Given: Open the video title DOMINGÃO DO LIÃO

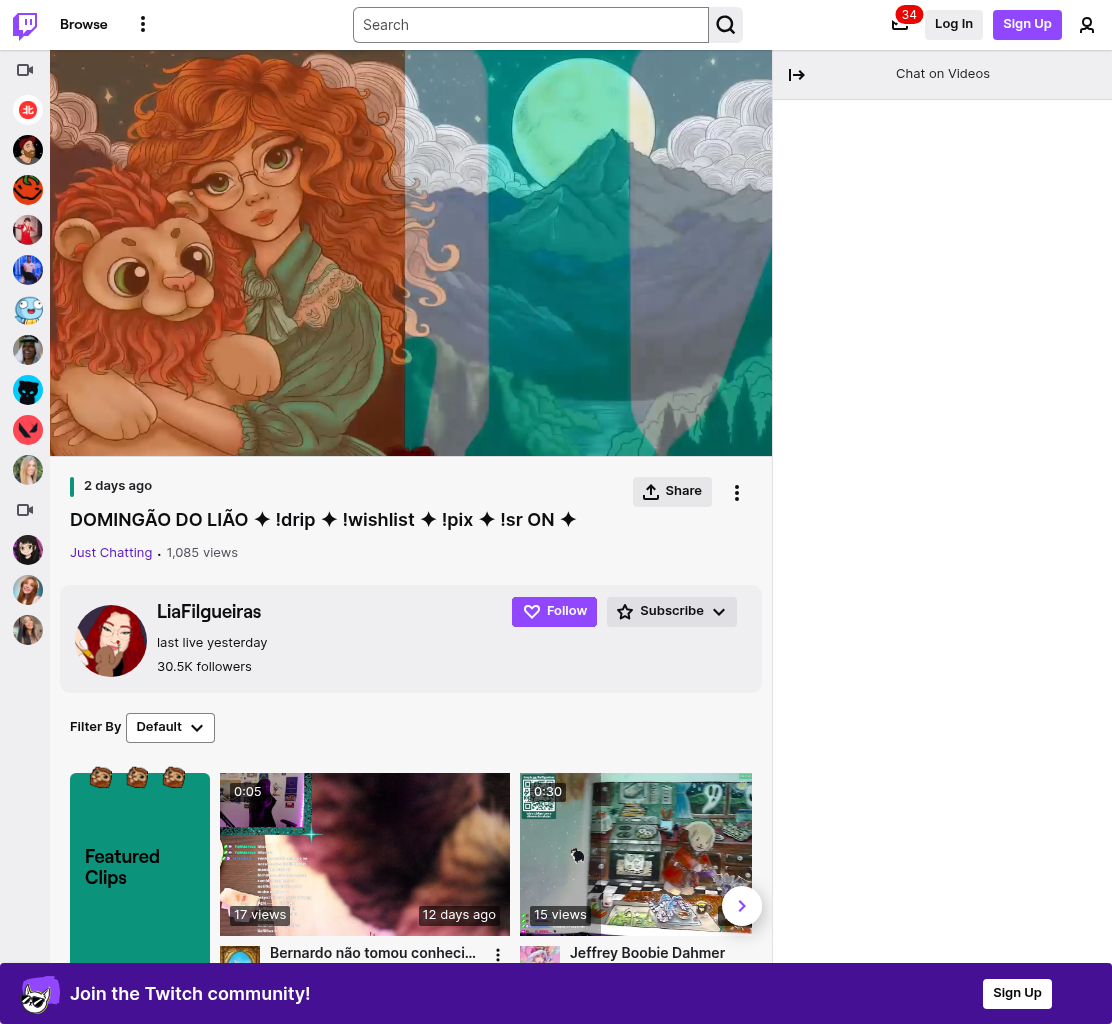Looking at the screenshot, I should coord(323,520).
